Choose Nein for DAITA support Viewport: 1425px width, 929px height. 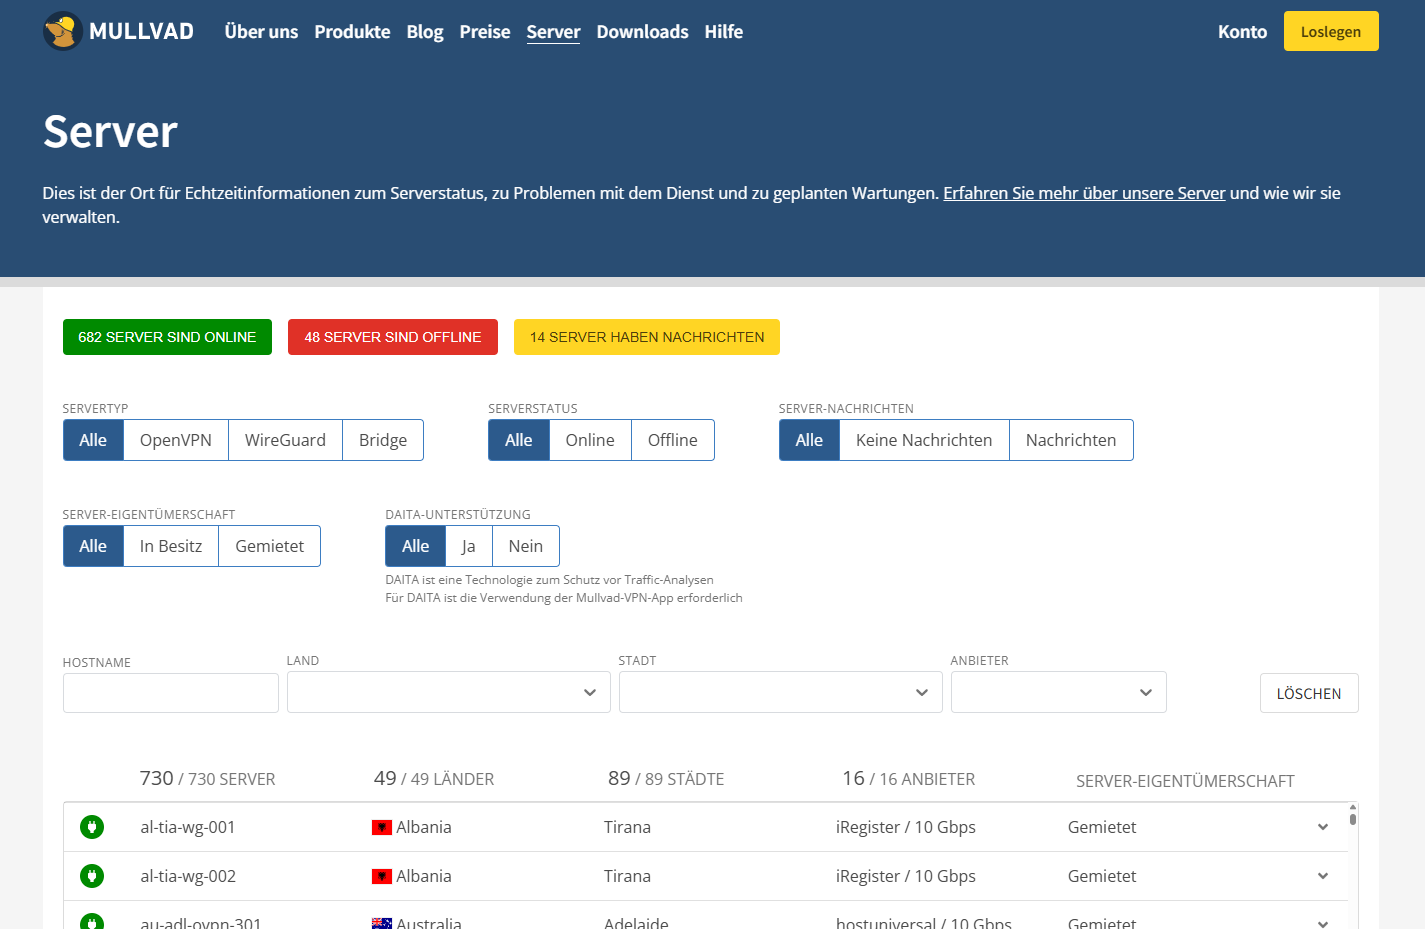tap(526, 546)
